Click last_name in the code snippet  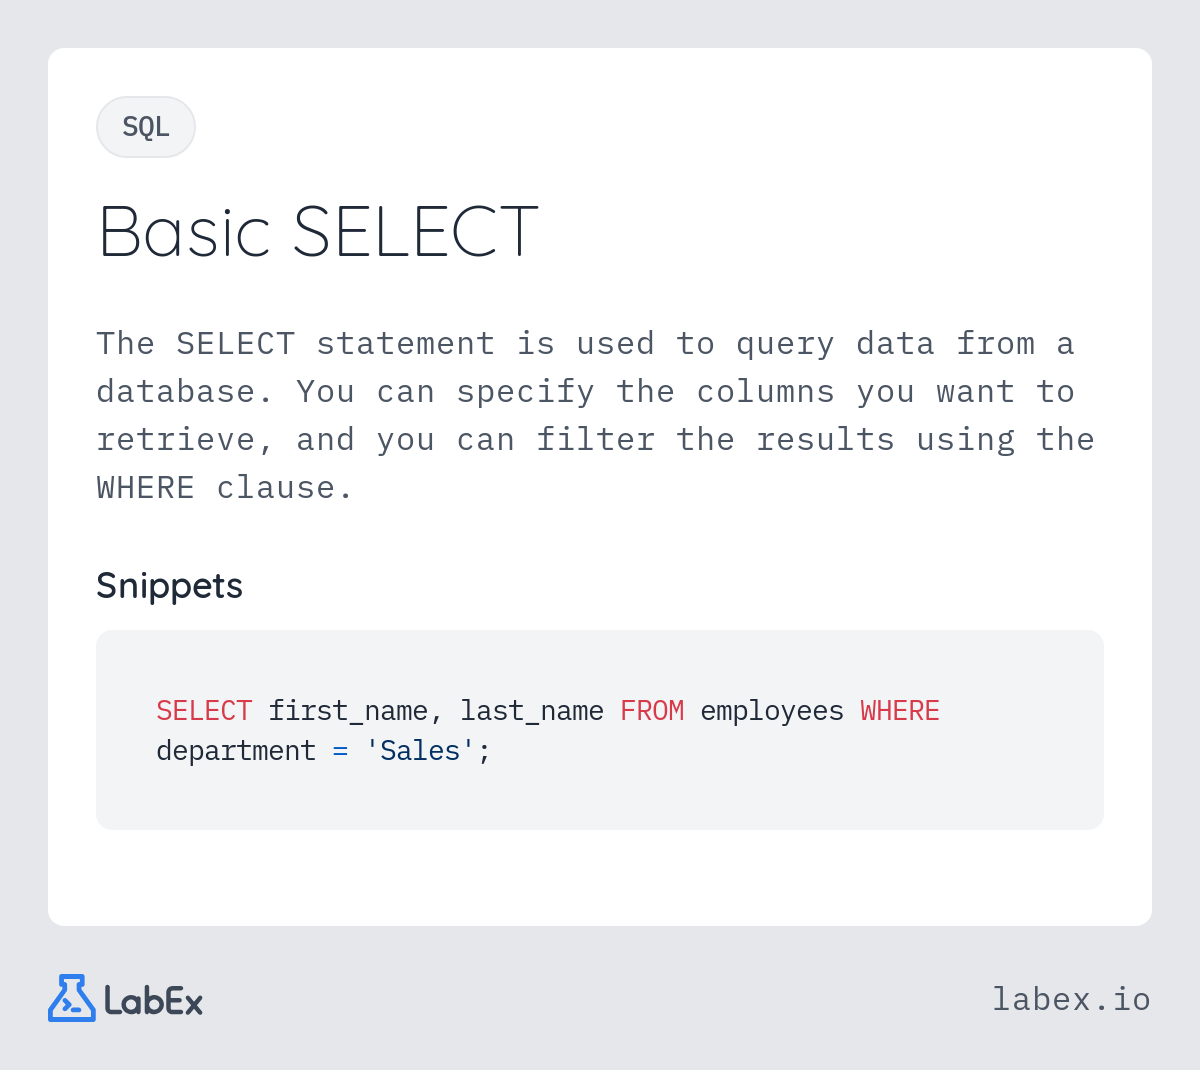pos(532,711)
